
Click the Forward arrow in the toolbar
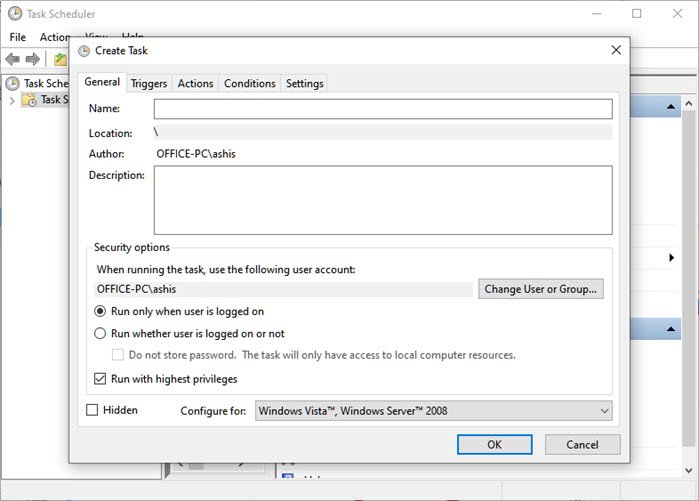pyautogui.click(x=33, y=59)
